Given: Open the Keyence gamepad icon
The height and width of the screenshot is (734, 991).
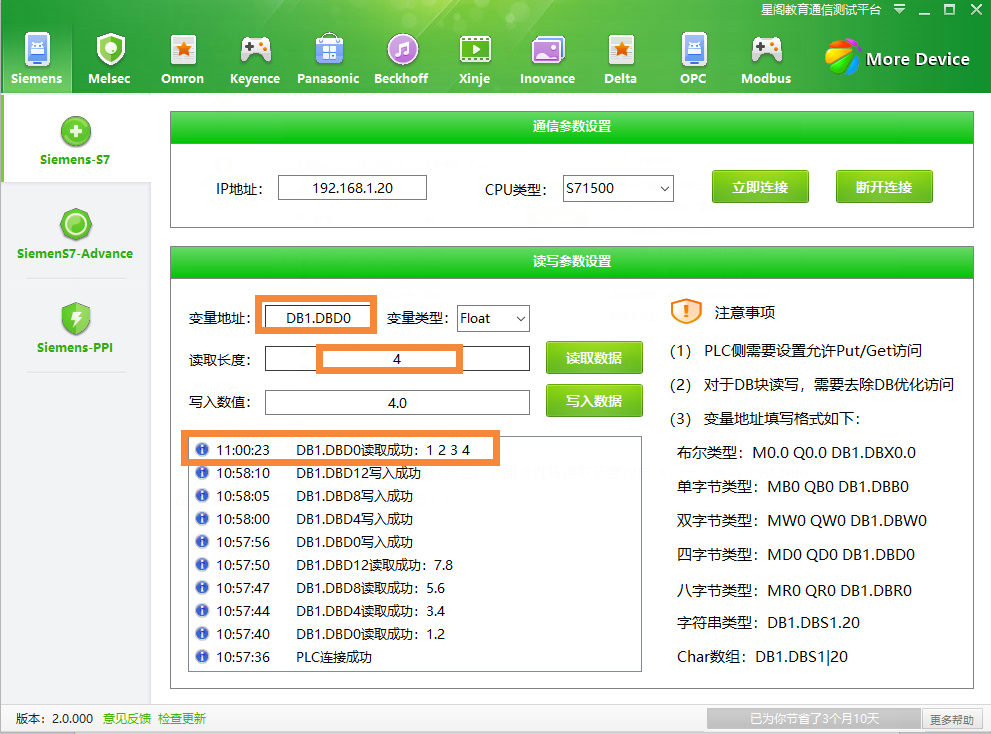Looking at the screenshot, I should click(255, 49).
